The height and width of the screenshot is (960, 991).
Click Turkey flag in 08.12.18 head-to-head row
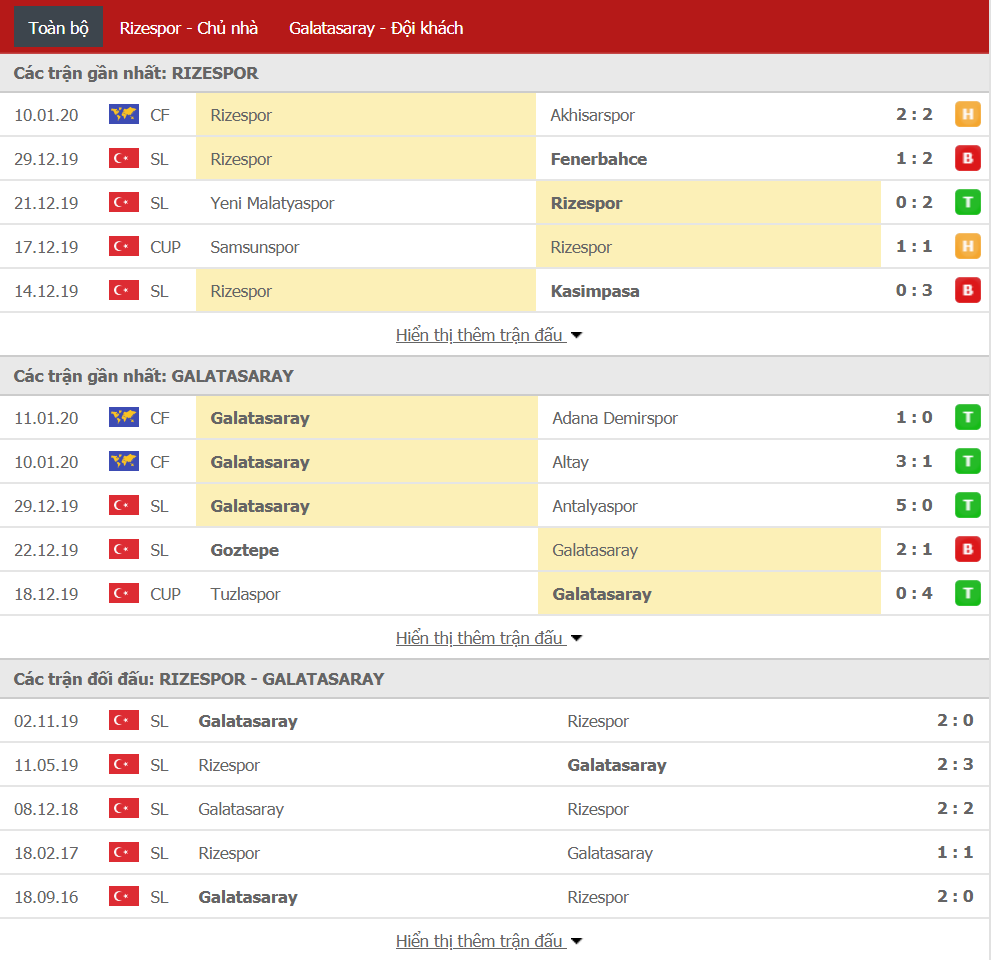124,808
